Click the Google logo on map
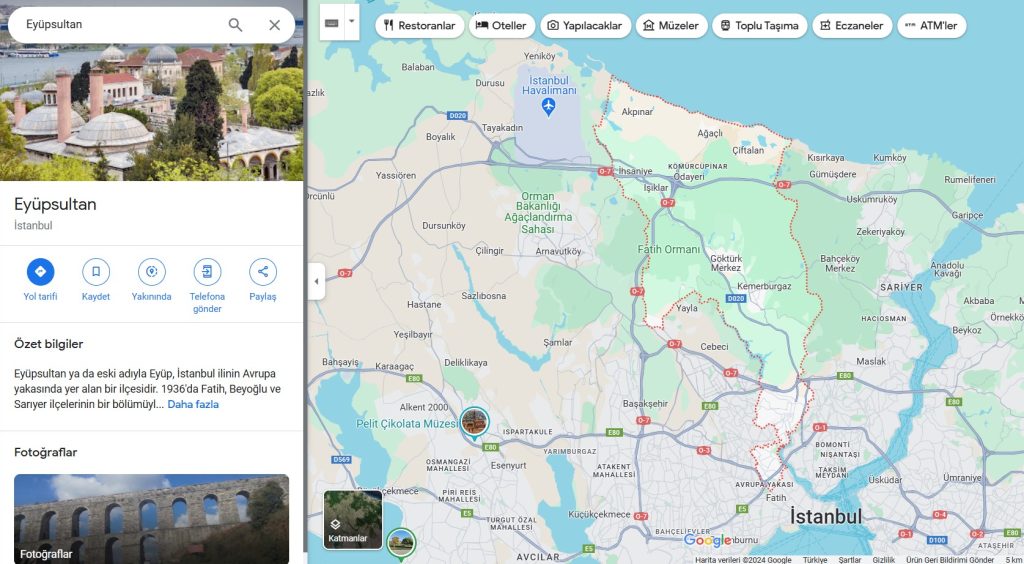Image resolution: width=1024 pixels, height=564 pixels. [707, 540]
